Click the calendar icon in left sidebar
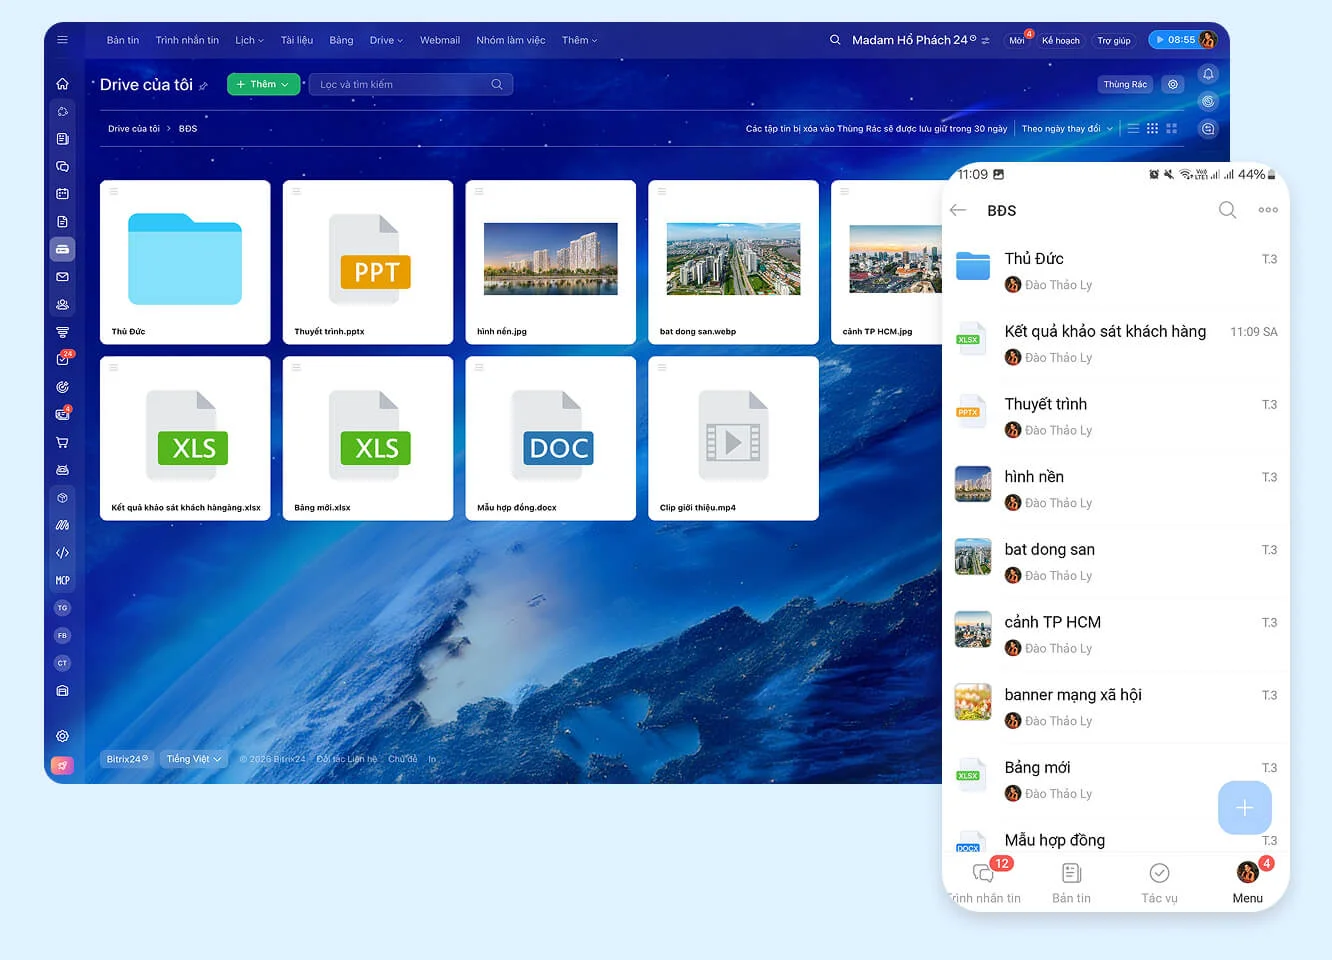This screenshot has height=960, width=1332. 62,194
